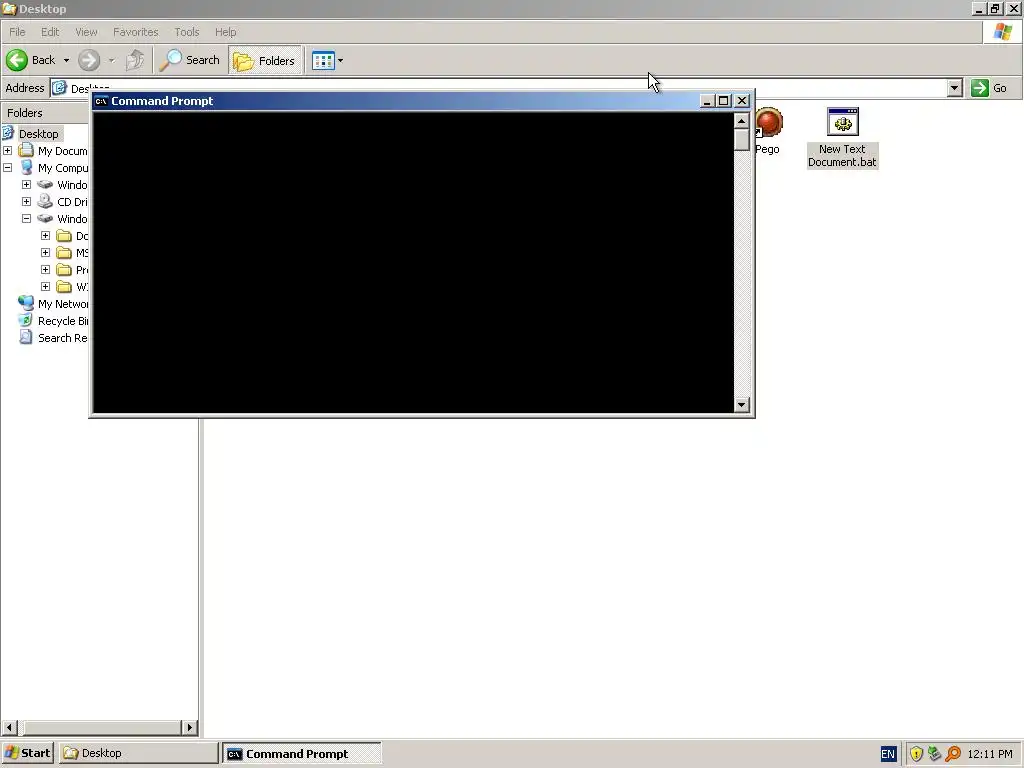This screenshot has height=768, width=1024.
Task: Collapse the My Computer tree node
Action: (x=8, y=167)
